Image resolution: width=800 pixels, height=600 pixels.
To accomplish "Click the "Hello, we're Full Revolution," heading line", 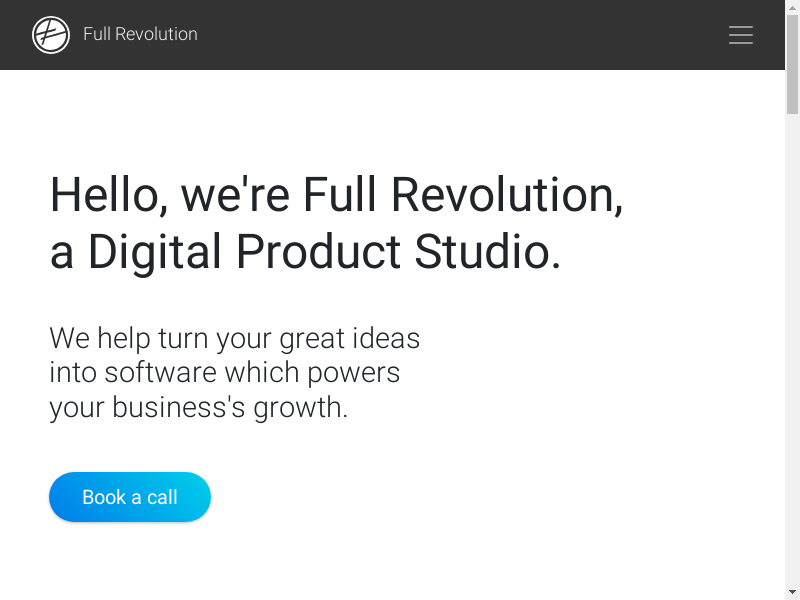I will [336, 194].
